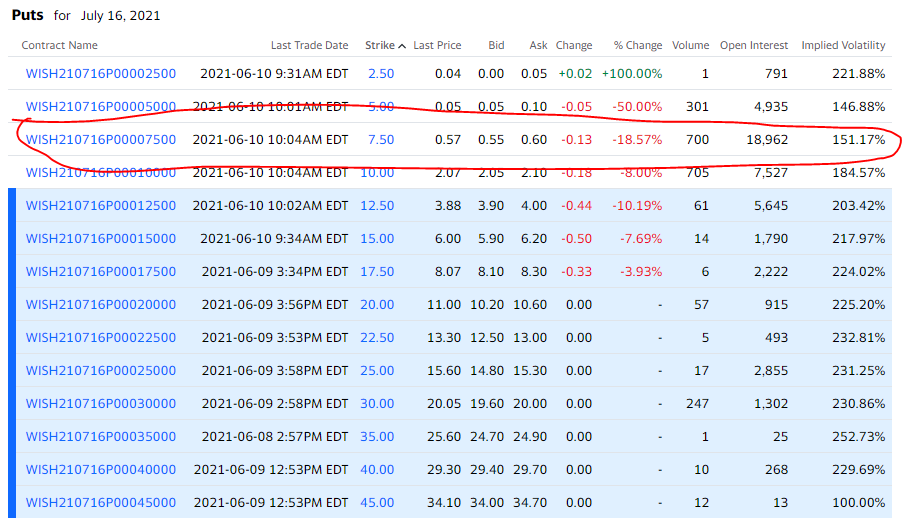Viewport: 906px width, 527px height.
Task: Click the Open Interest column header
Action: [754, 45]
